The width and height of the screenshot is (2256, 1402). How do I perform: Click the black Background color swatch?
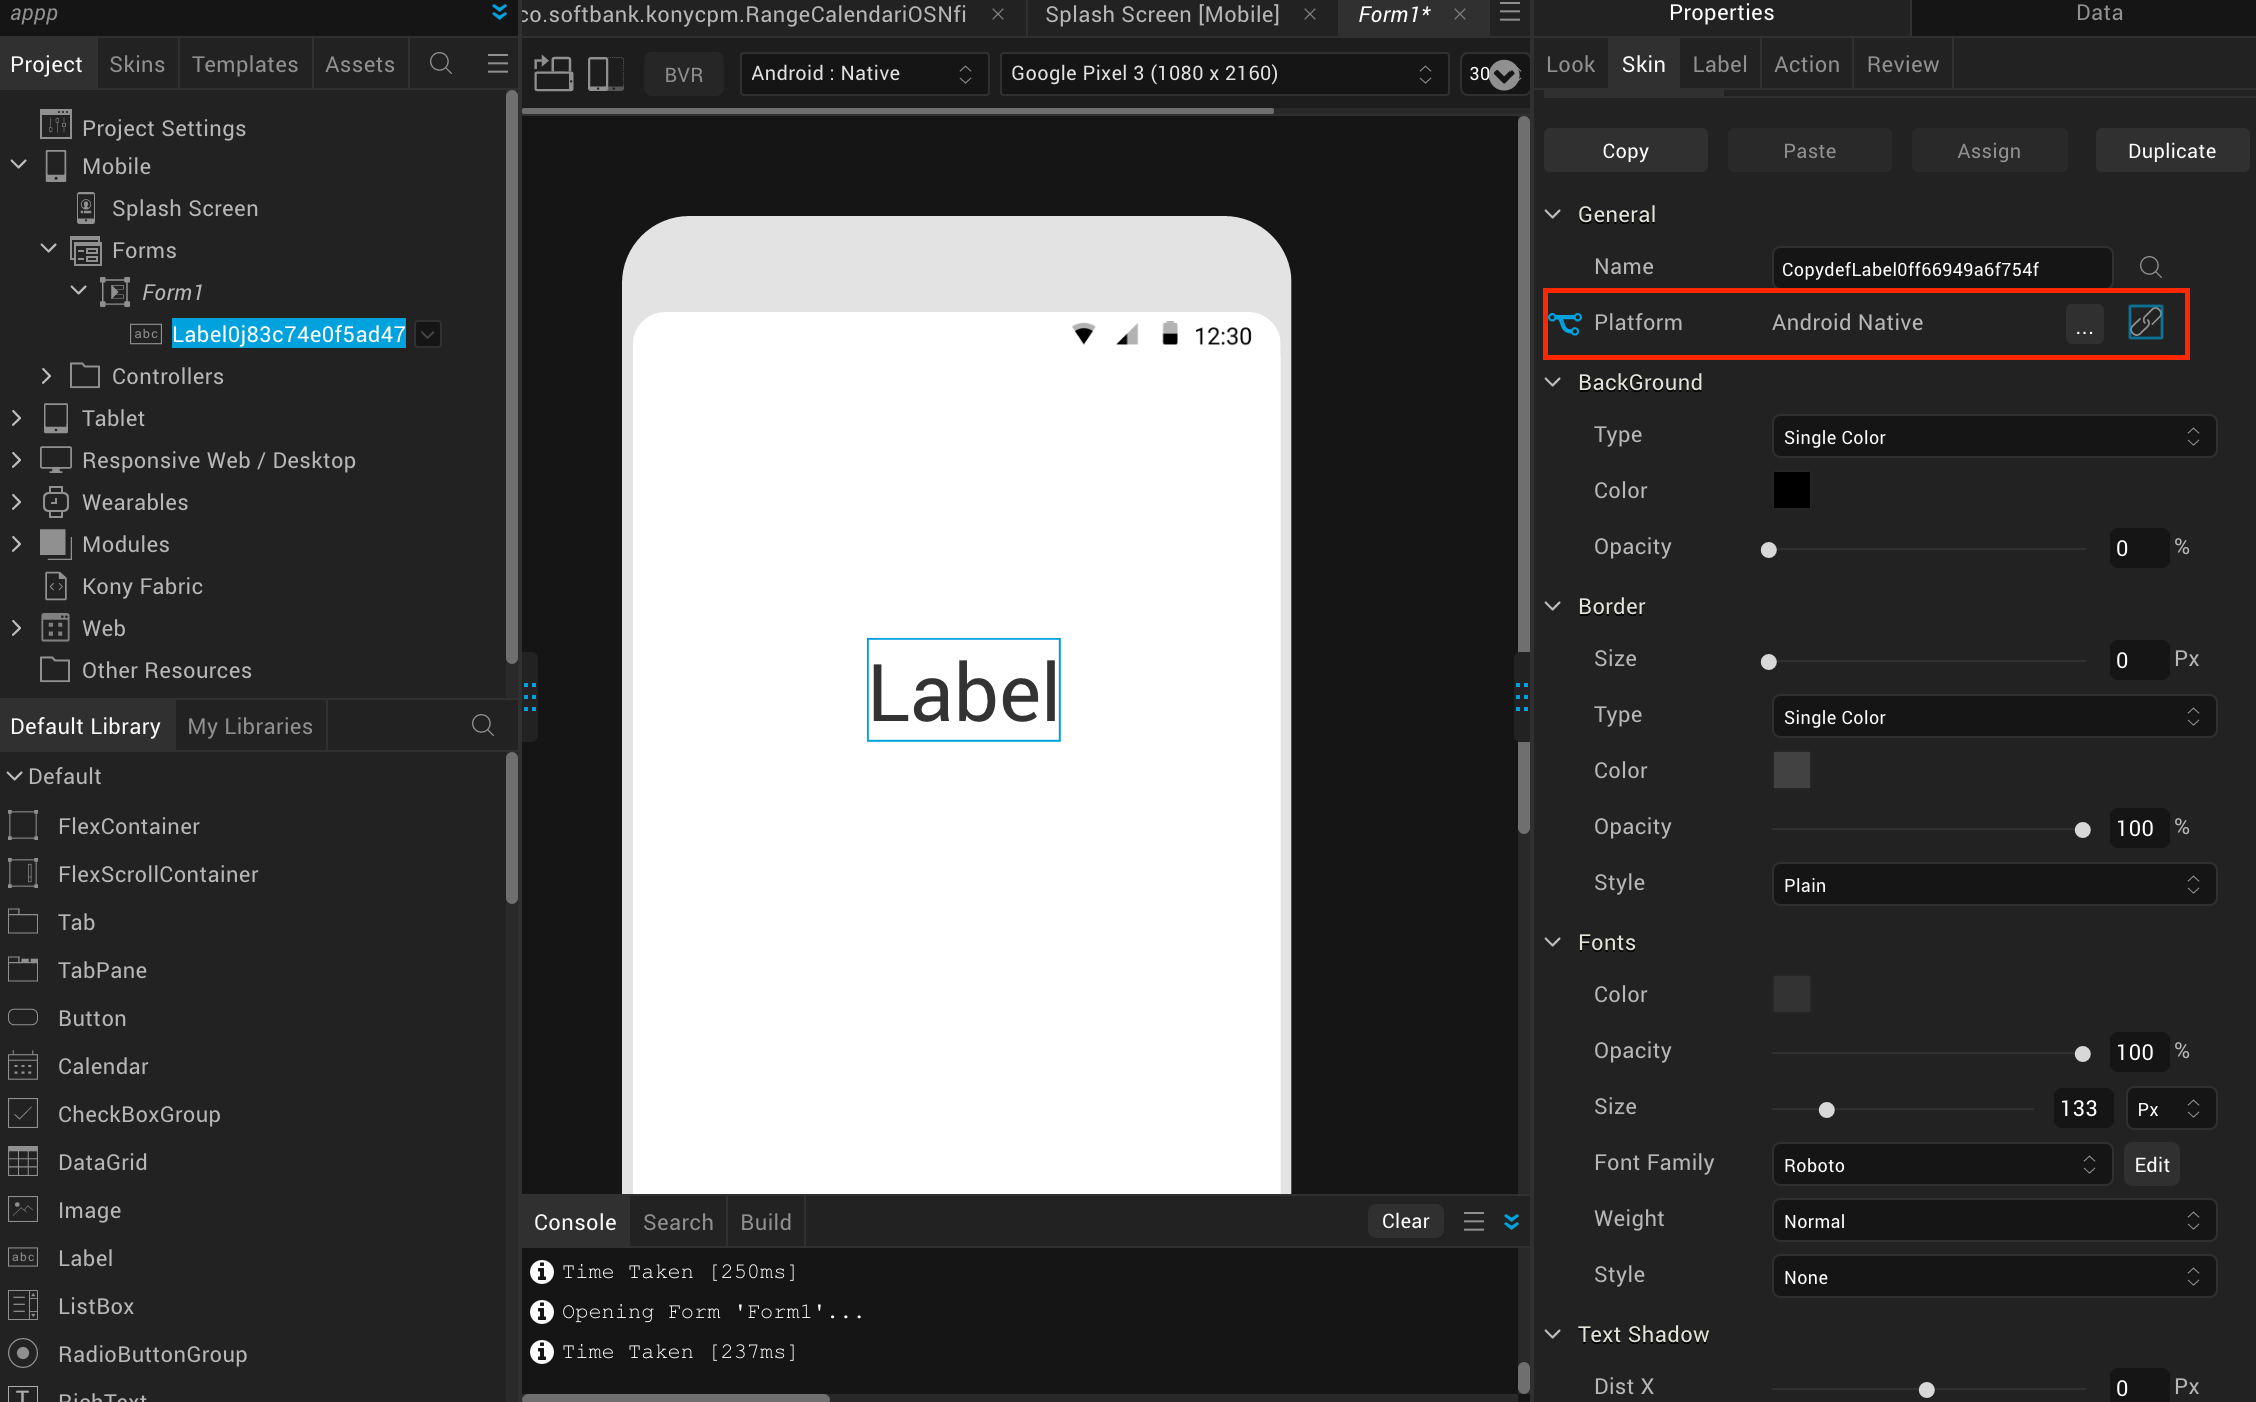coord(1791,490)
